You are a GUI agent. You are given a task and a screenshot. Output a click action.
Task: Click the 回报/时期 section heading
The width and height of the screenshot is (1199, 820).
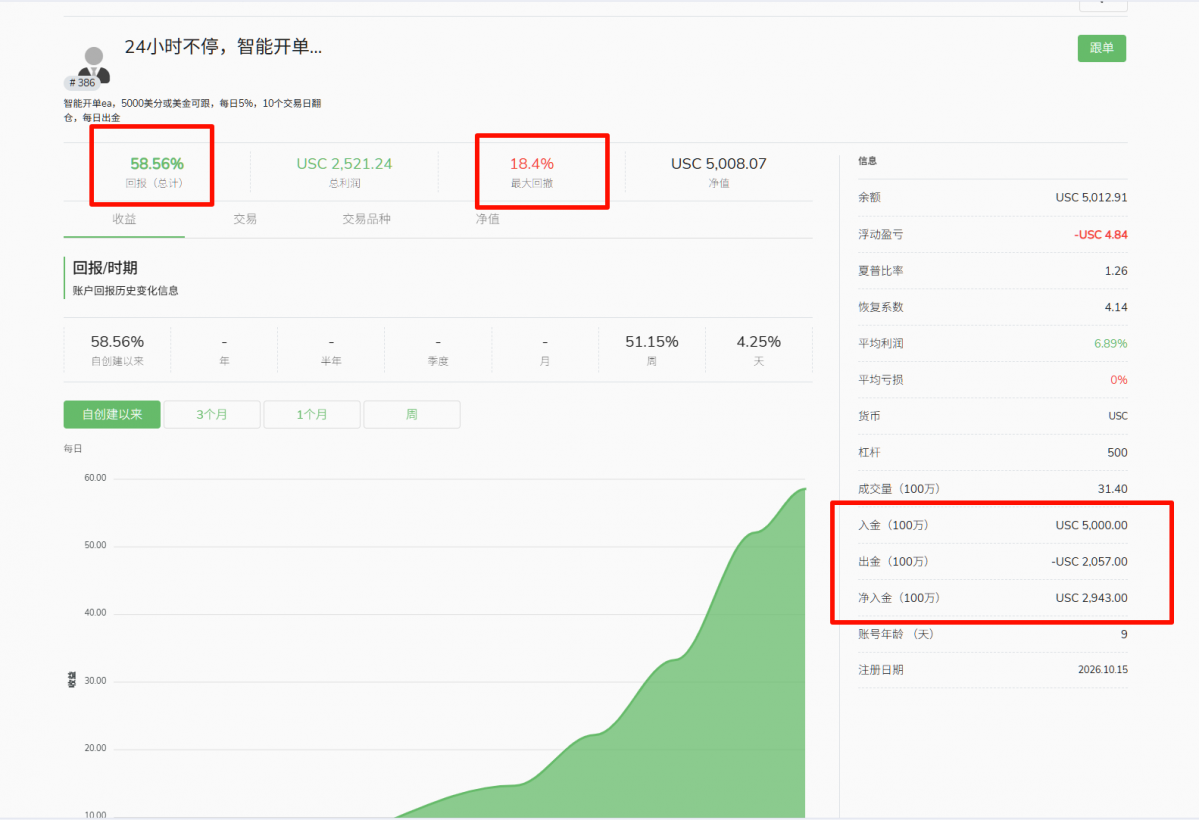point(105,268)
